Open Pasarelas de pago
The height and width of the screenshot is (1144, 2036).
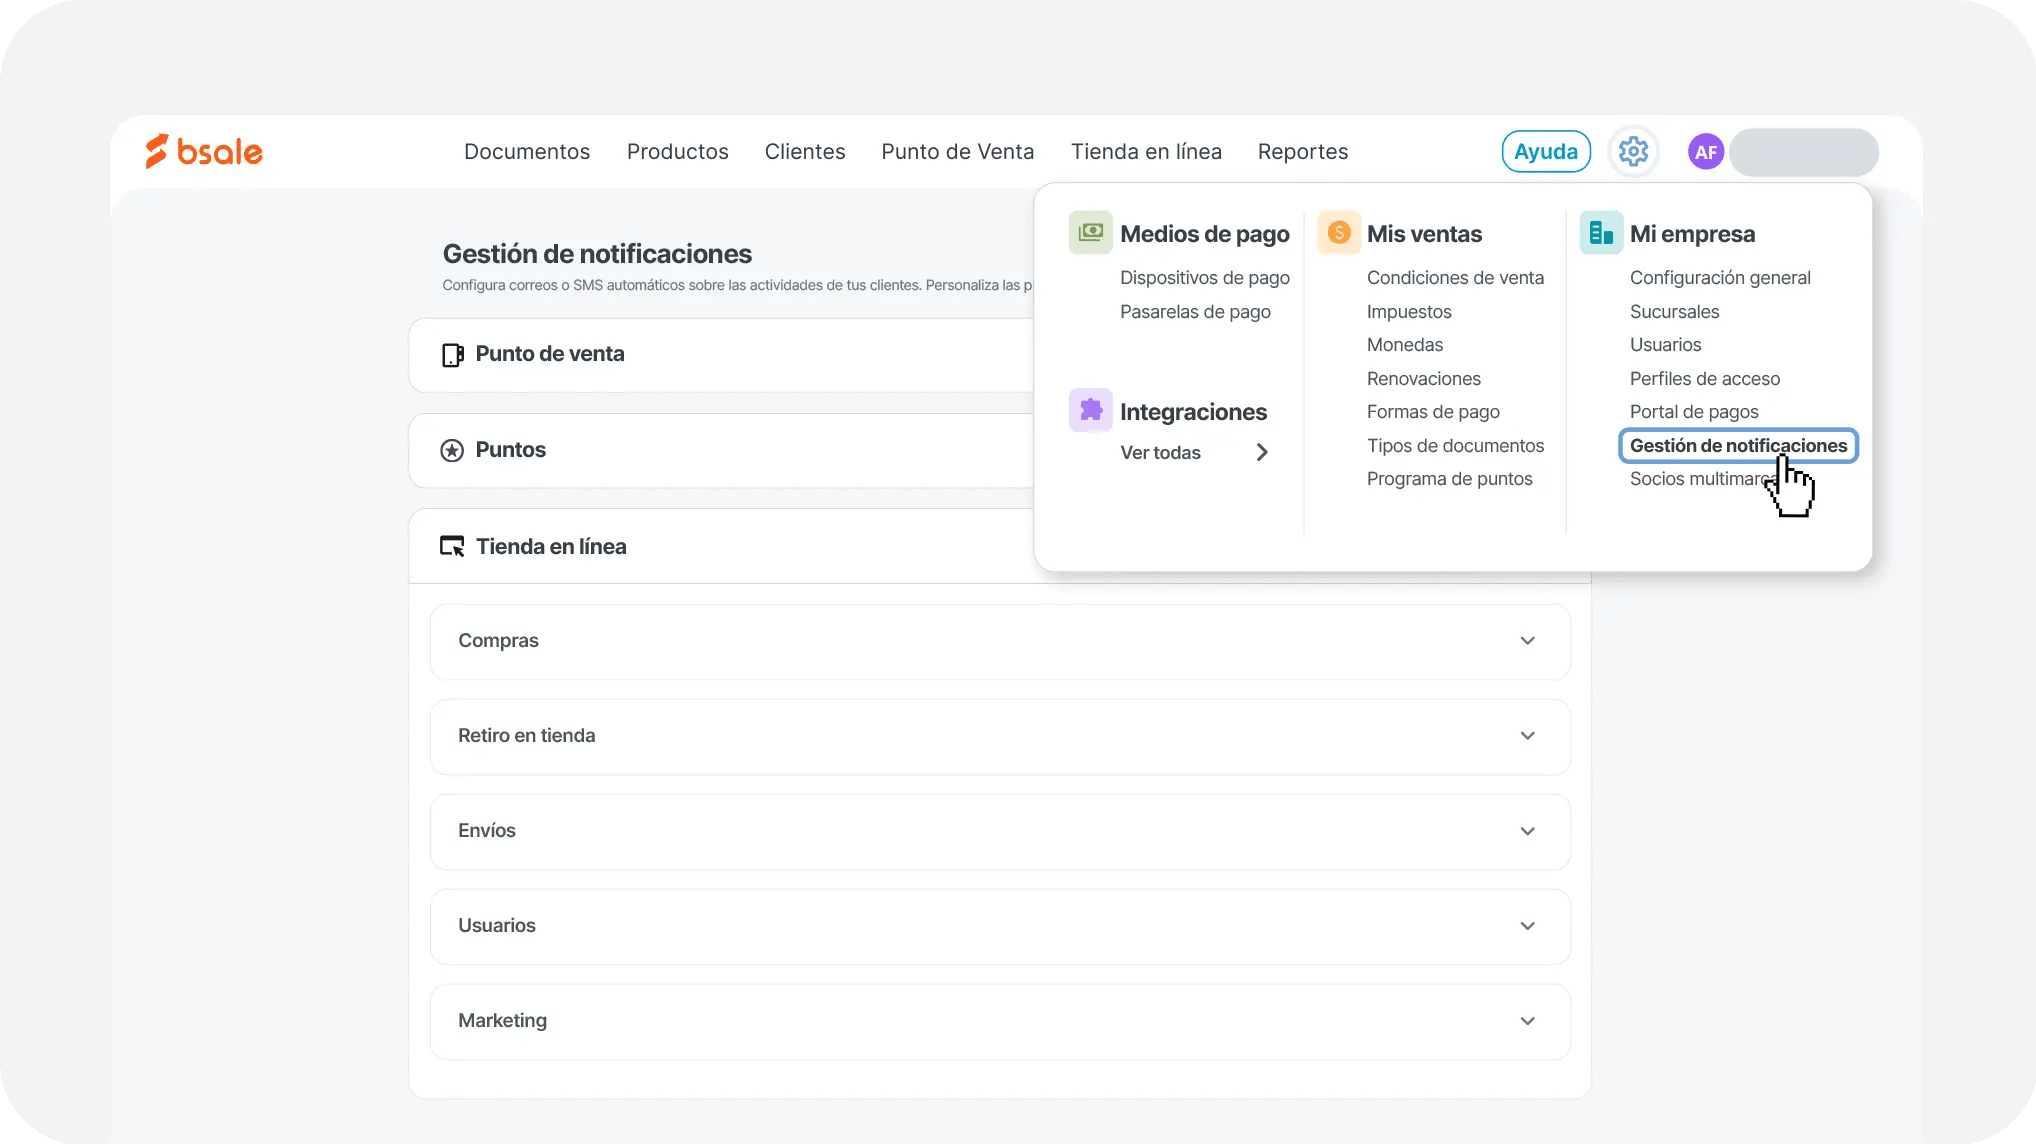pyautogui.click(x=1195, y=312)
